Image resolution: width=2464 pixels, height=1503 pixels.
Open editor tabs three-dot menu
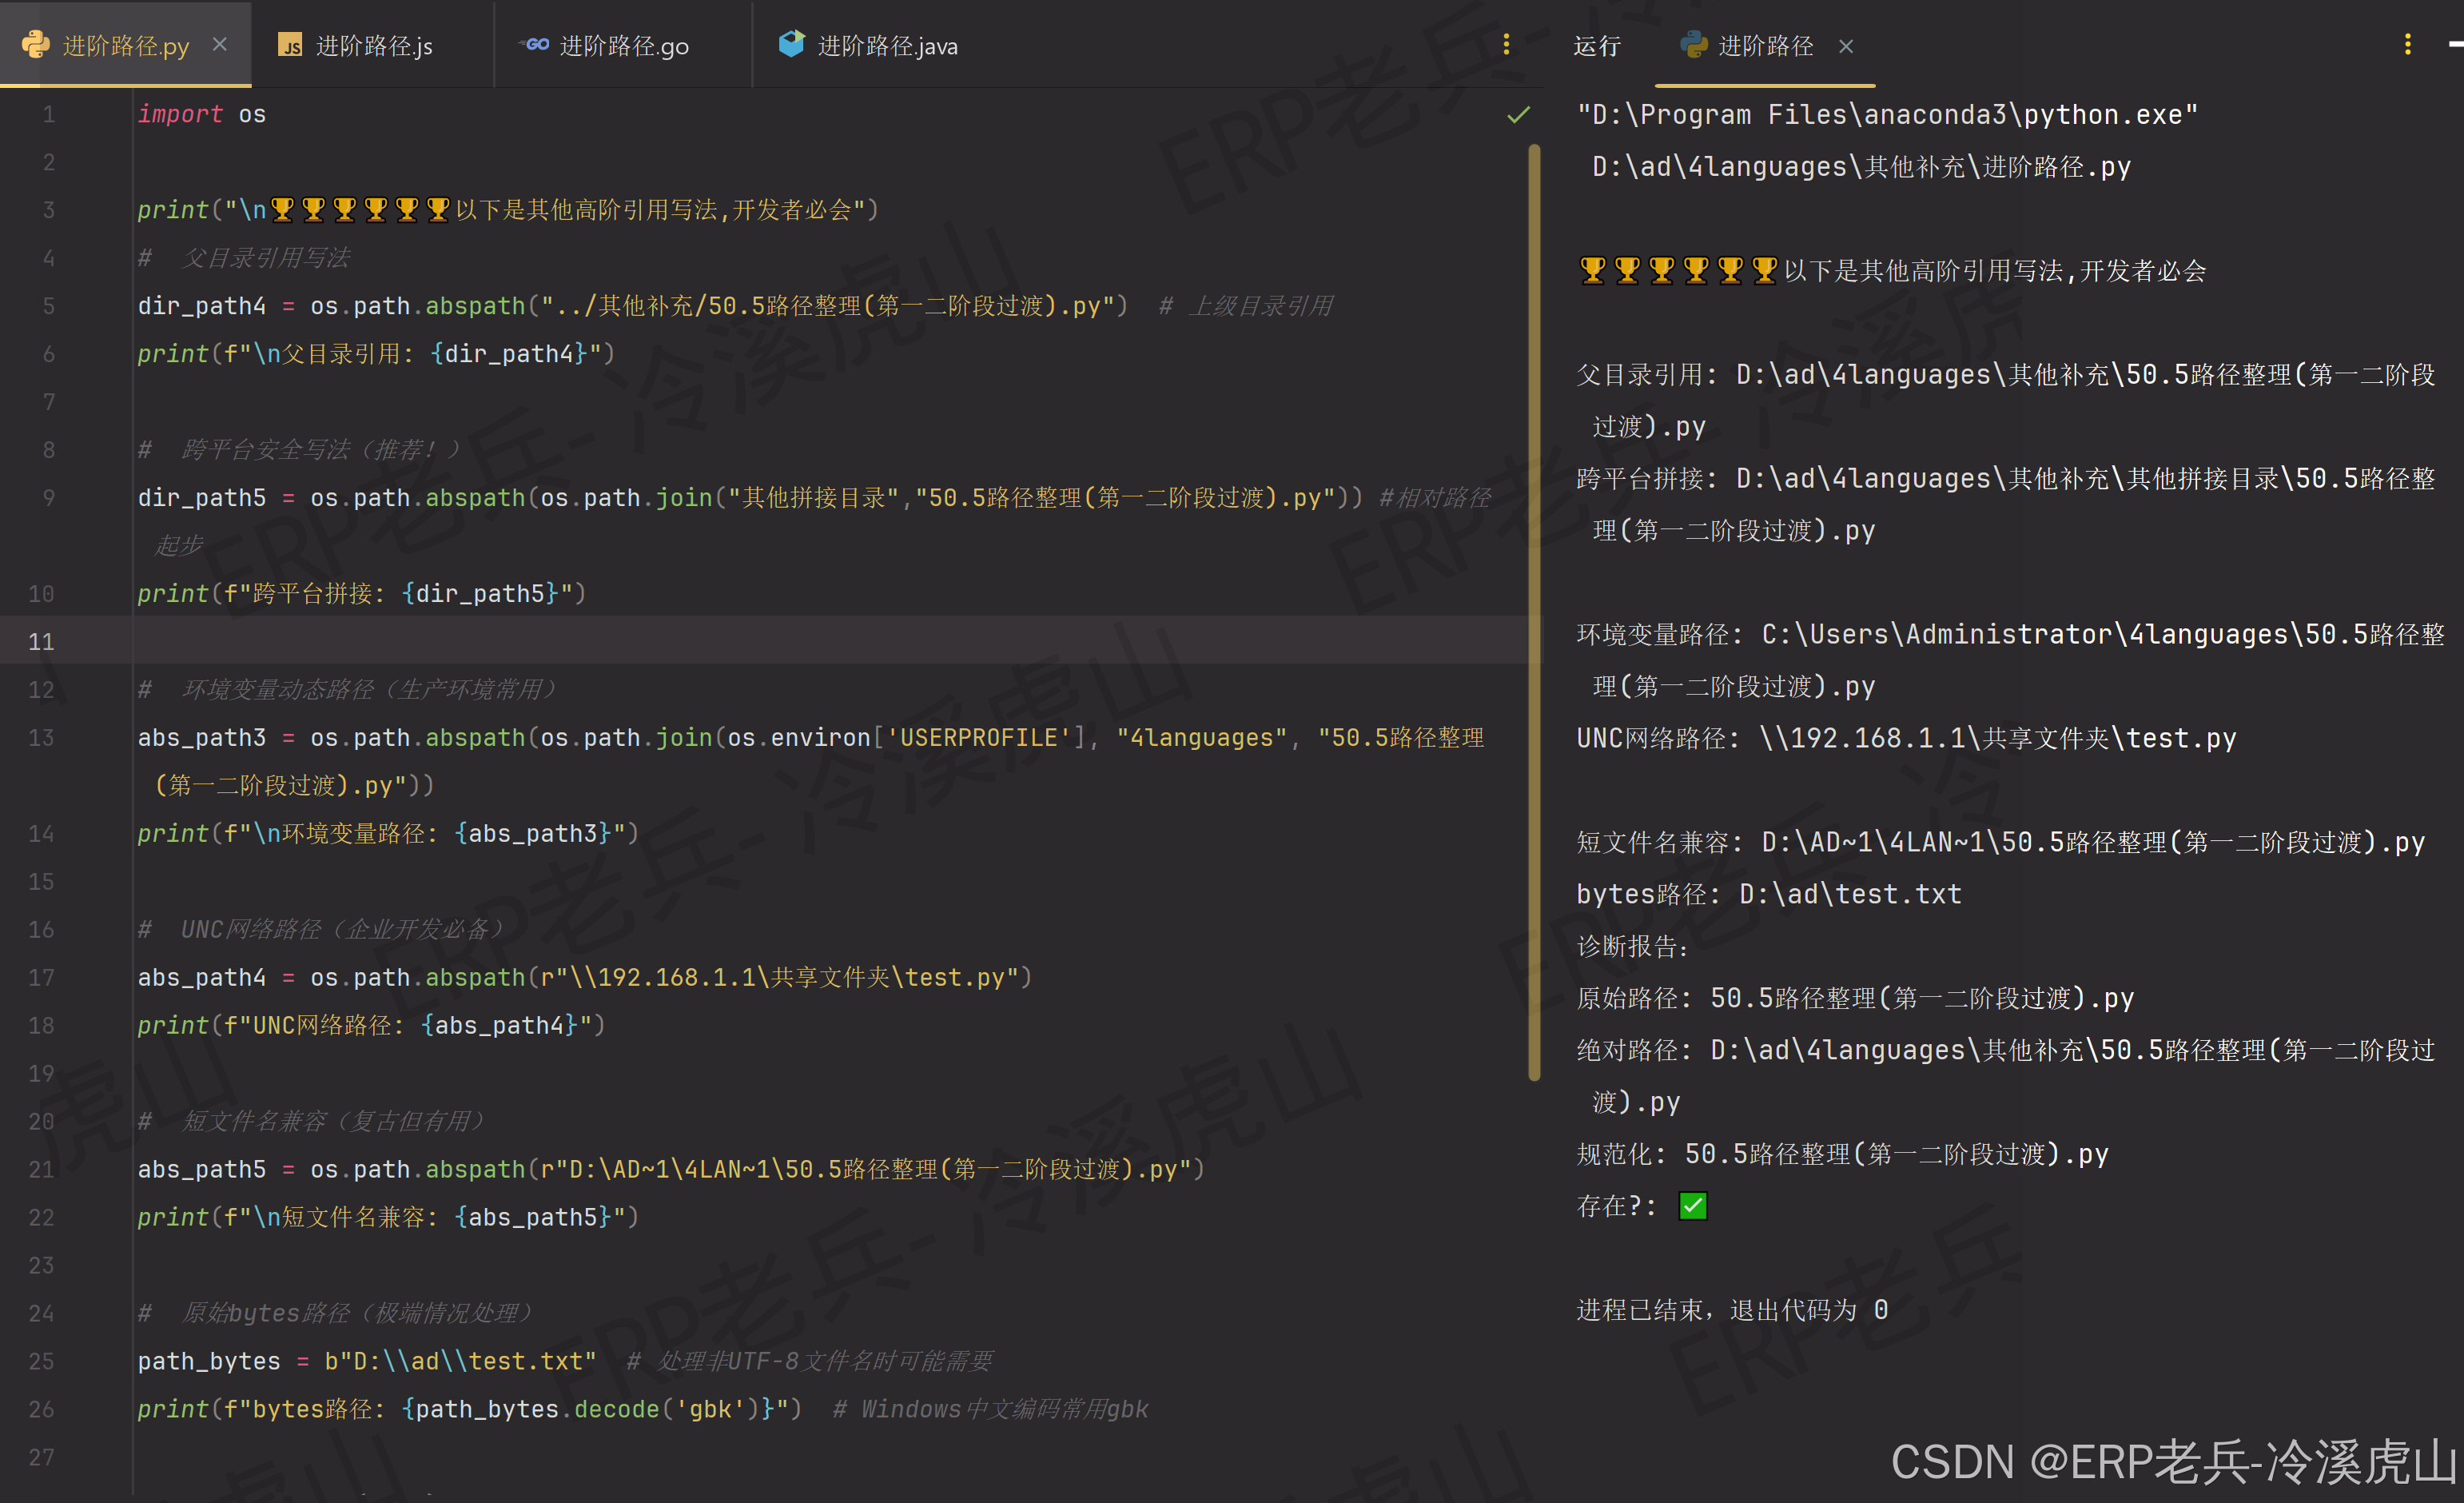1506,45
